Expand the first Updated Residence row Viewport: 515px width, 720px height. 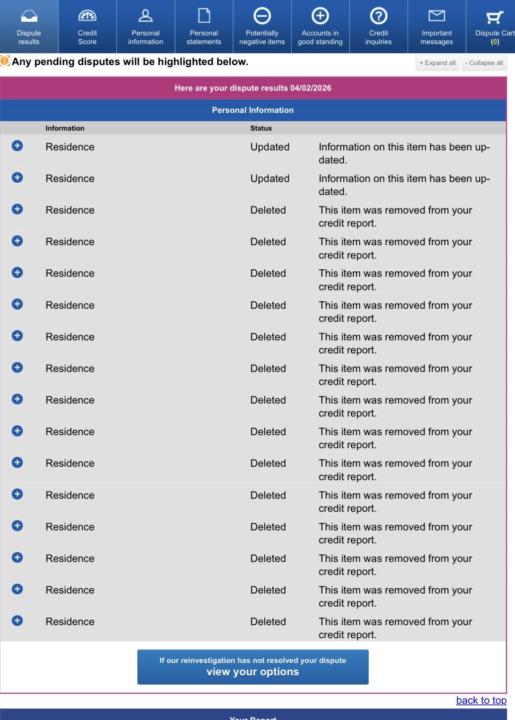17,146
